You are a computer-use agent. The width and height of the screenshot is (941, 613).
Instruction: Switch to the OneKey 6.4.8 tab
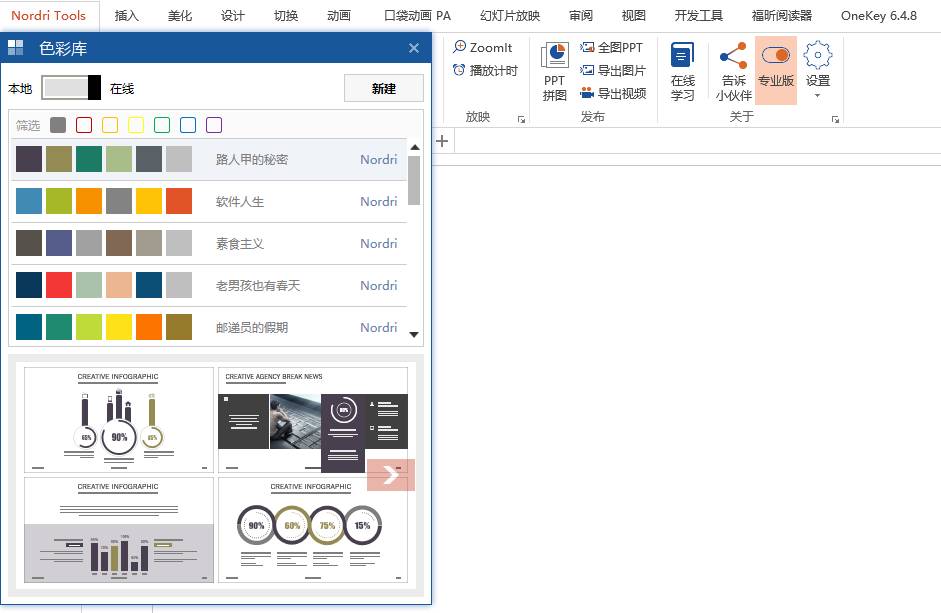[x=879, y=16]
